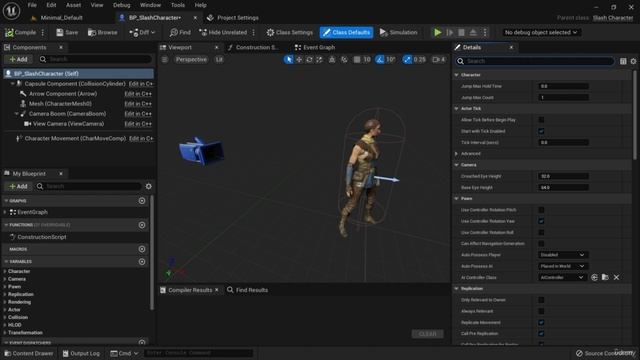
Task: Open debug object selector dropdown
Action: [x=540, y=32]
